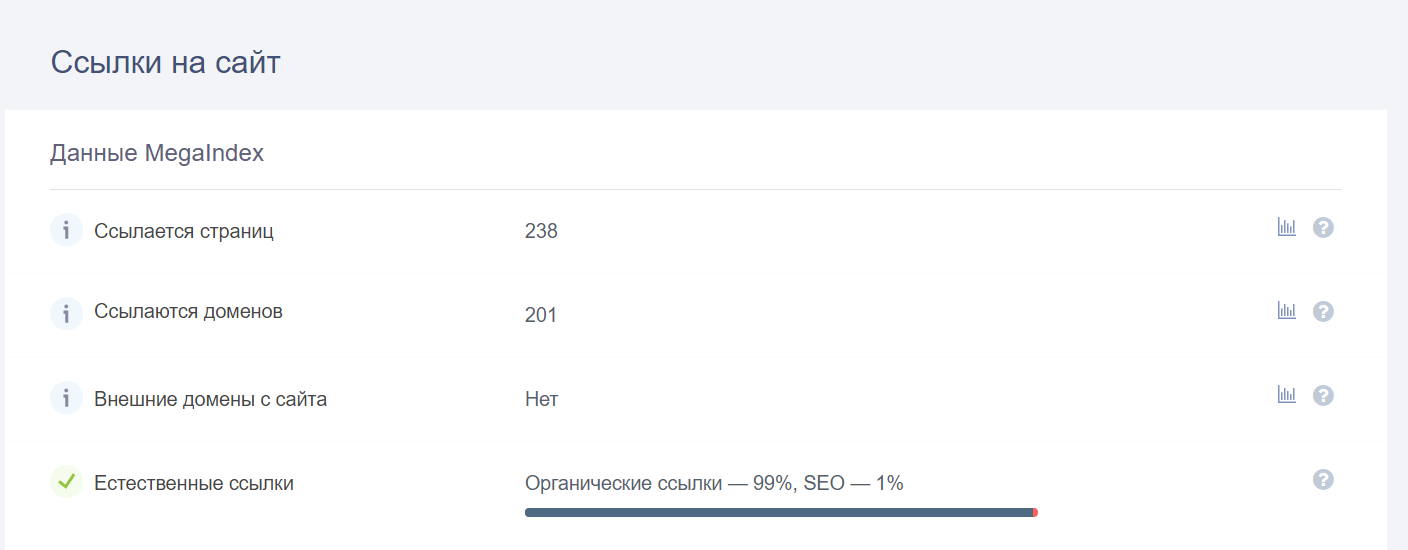The height and width of the screenshot is (550, 1408).
Task: Open chart icon for Внешние домены с сайта
Action: click(x=1286, y=395)
